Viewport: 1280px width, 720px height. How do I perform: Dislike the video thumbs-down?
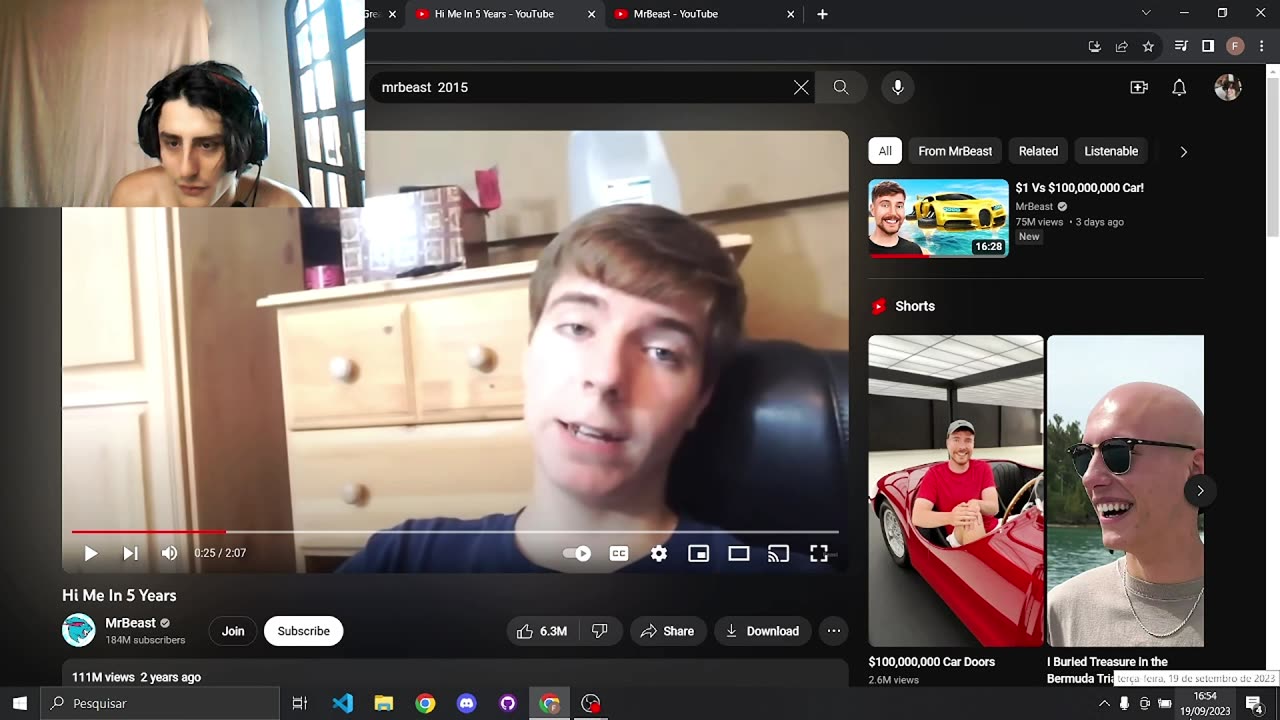click(600, 631)
